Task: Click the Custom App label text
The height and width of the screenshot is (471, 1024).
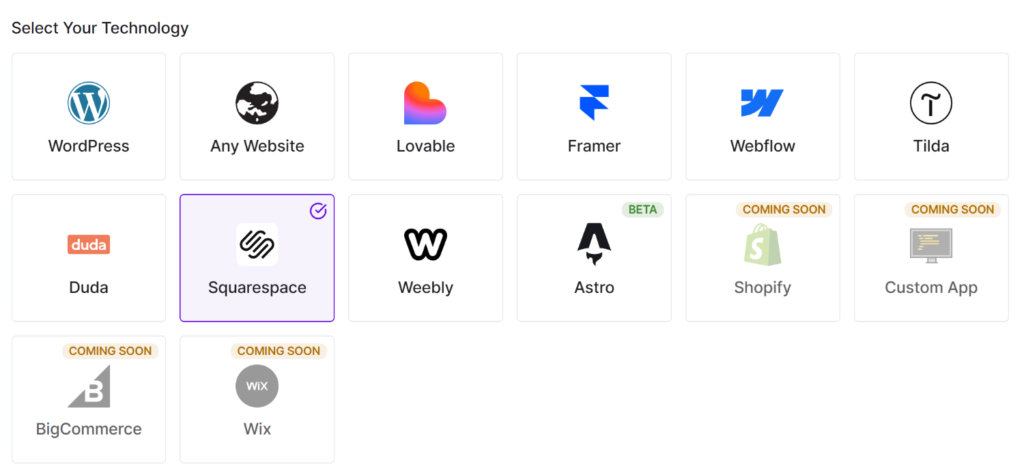Action: pos(931,287)
